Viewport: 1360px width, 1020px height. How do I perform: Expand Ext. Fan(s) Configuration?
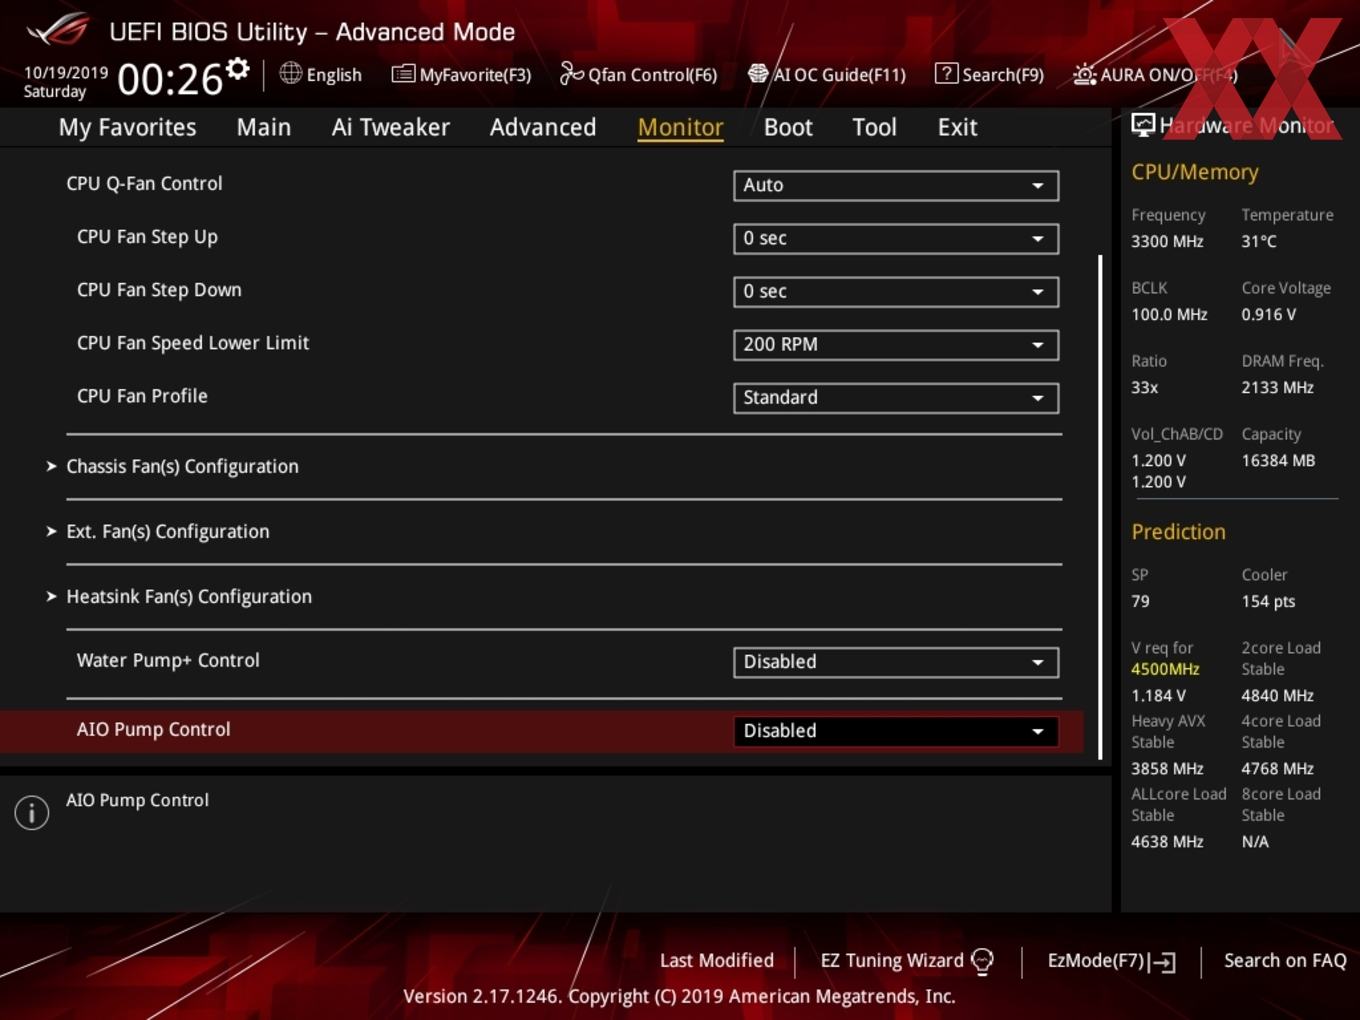point(168,531)
